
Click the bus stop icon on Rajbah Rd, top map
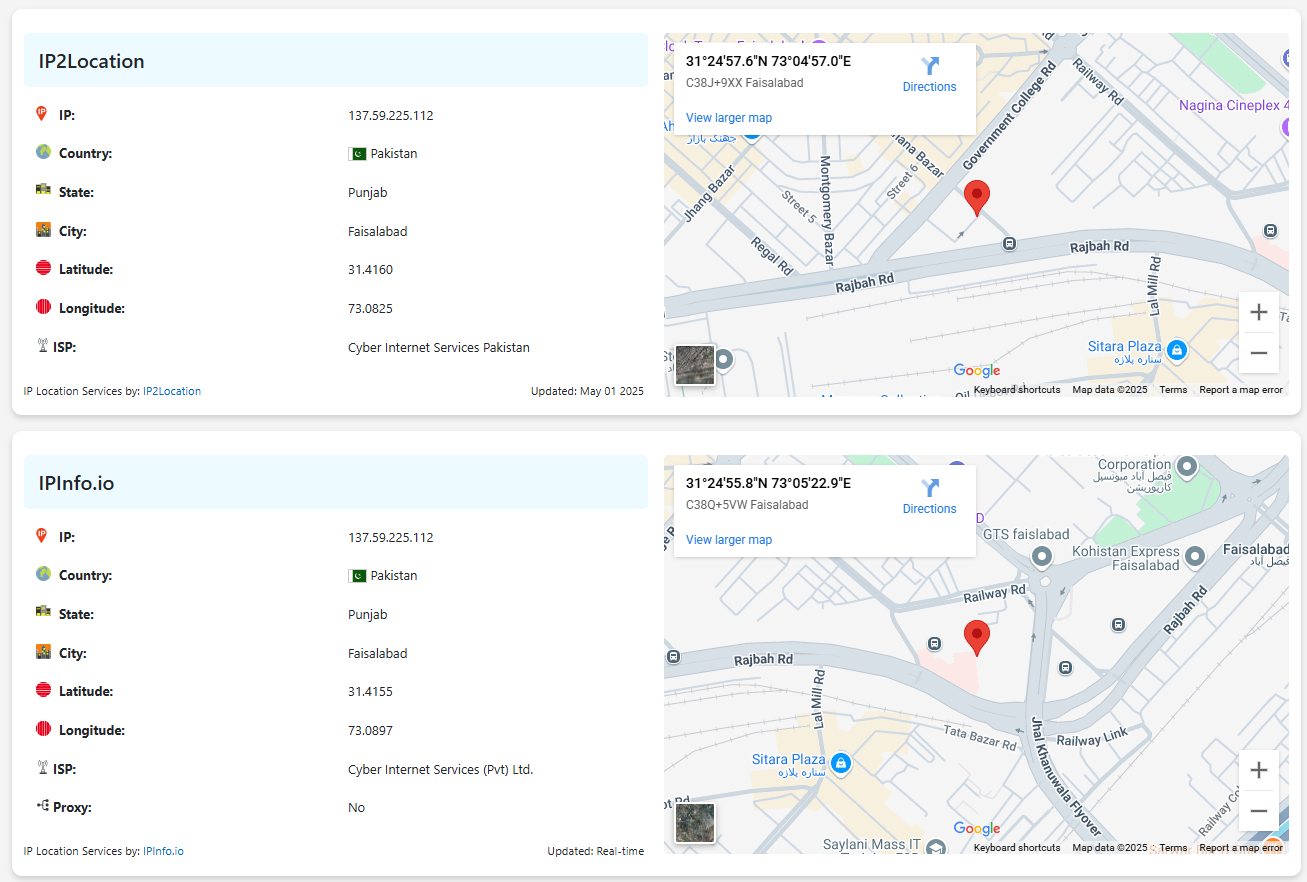(x=1010, y=242)
